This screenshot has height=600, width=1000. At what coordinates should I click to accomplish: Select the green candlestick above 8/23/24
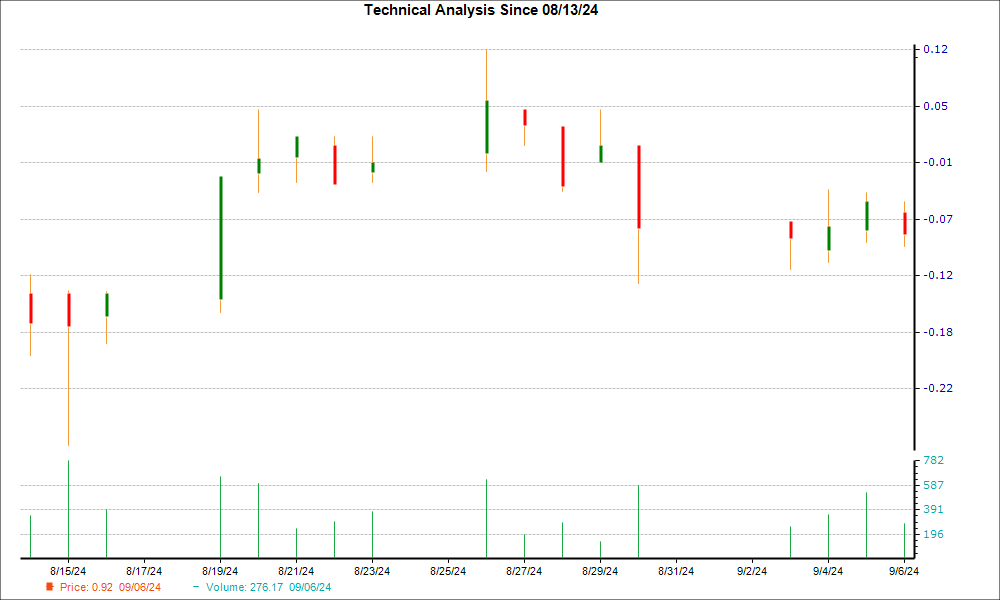373,167
